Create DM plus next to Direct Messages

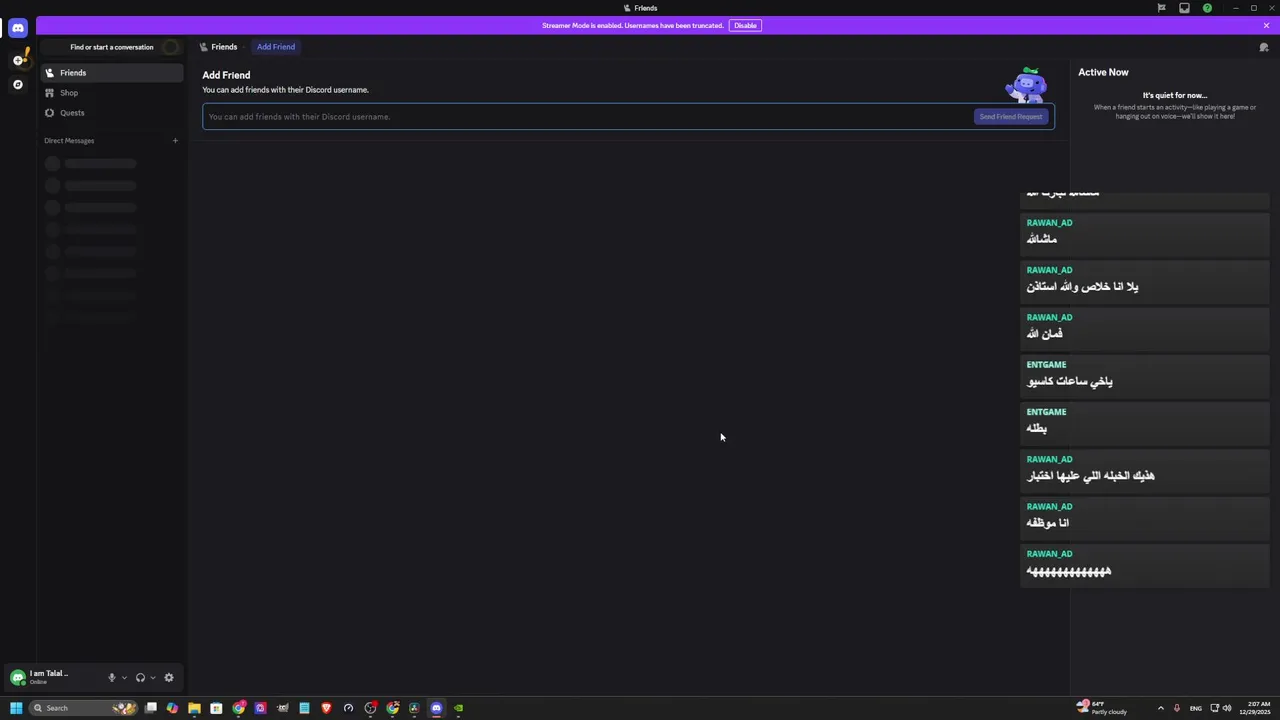175,141
